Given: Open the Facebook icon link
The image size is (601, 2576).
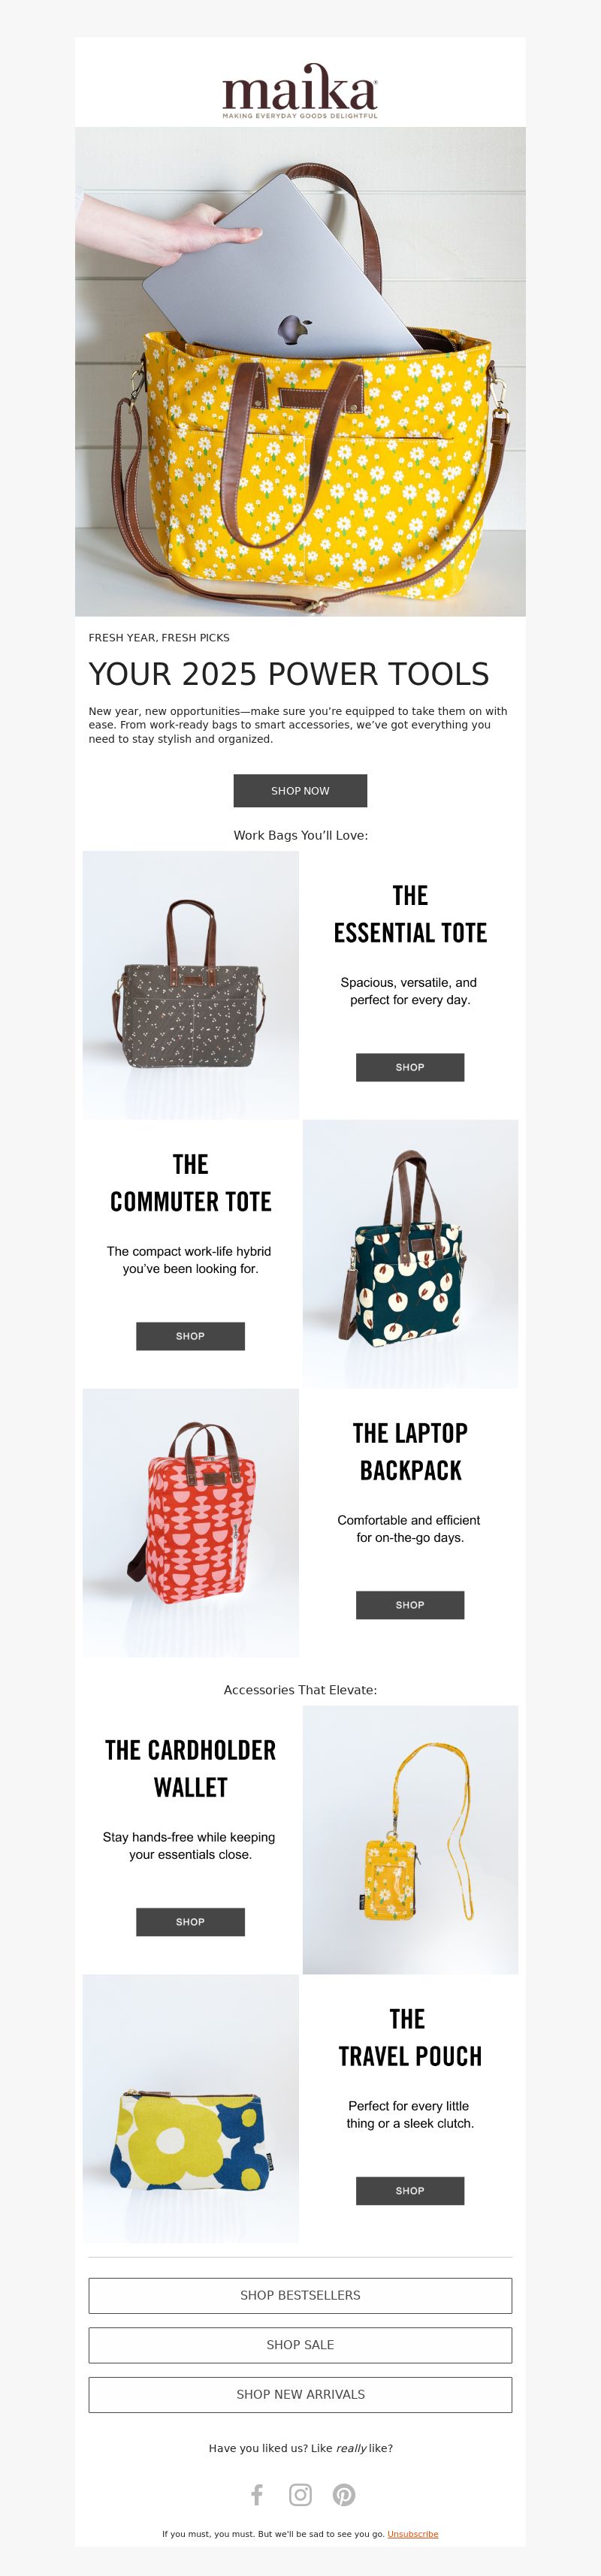Looking at the screenshot, I should (257, 2495).
